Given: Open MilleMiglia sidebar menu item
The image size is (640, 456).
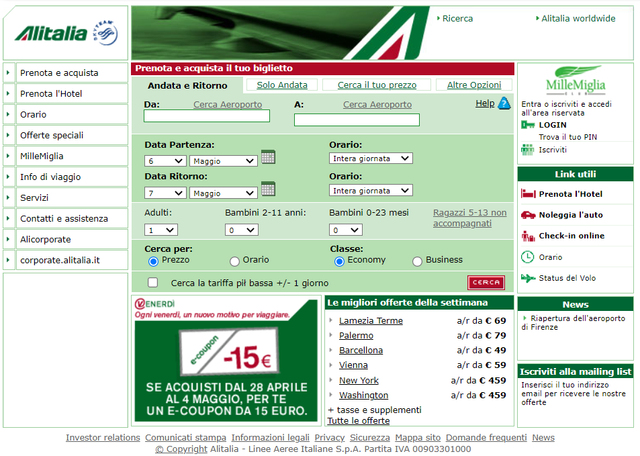Looking at the screenshot, I should (72, 156).
